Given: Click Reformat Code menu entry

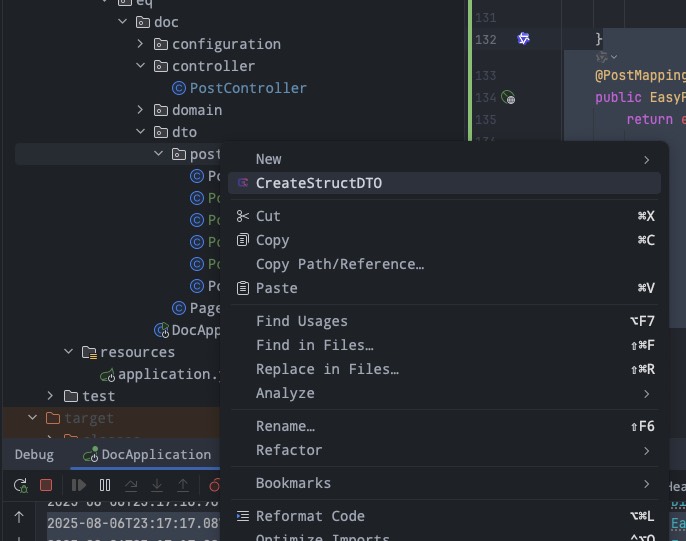Looking at the screenshot, I should [310, 516].
